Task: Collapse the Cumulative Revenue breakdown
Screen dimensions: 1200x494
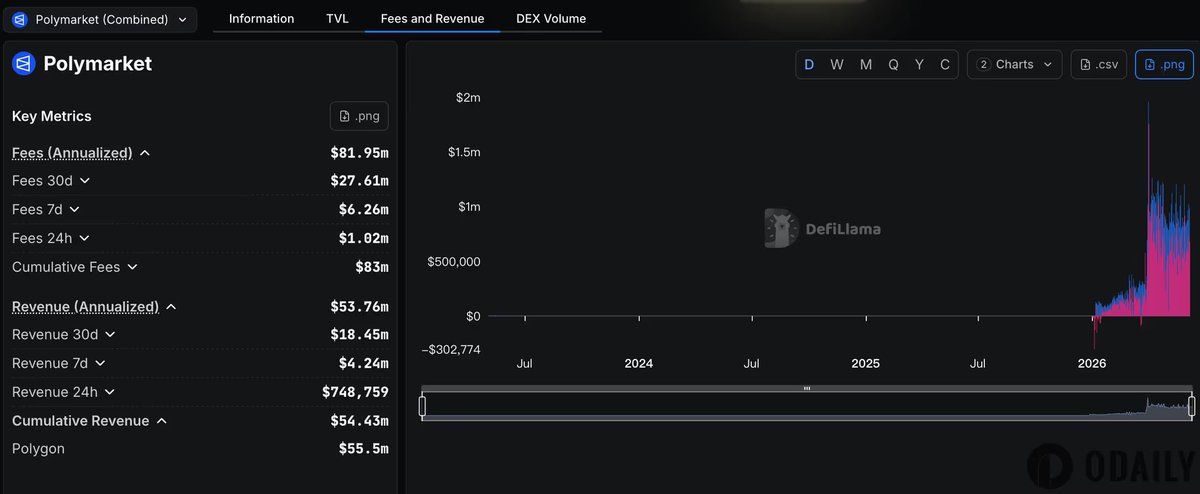Action: pos(161,421)
